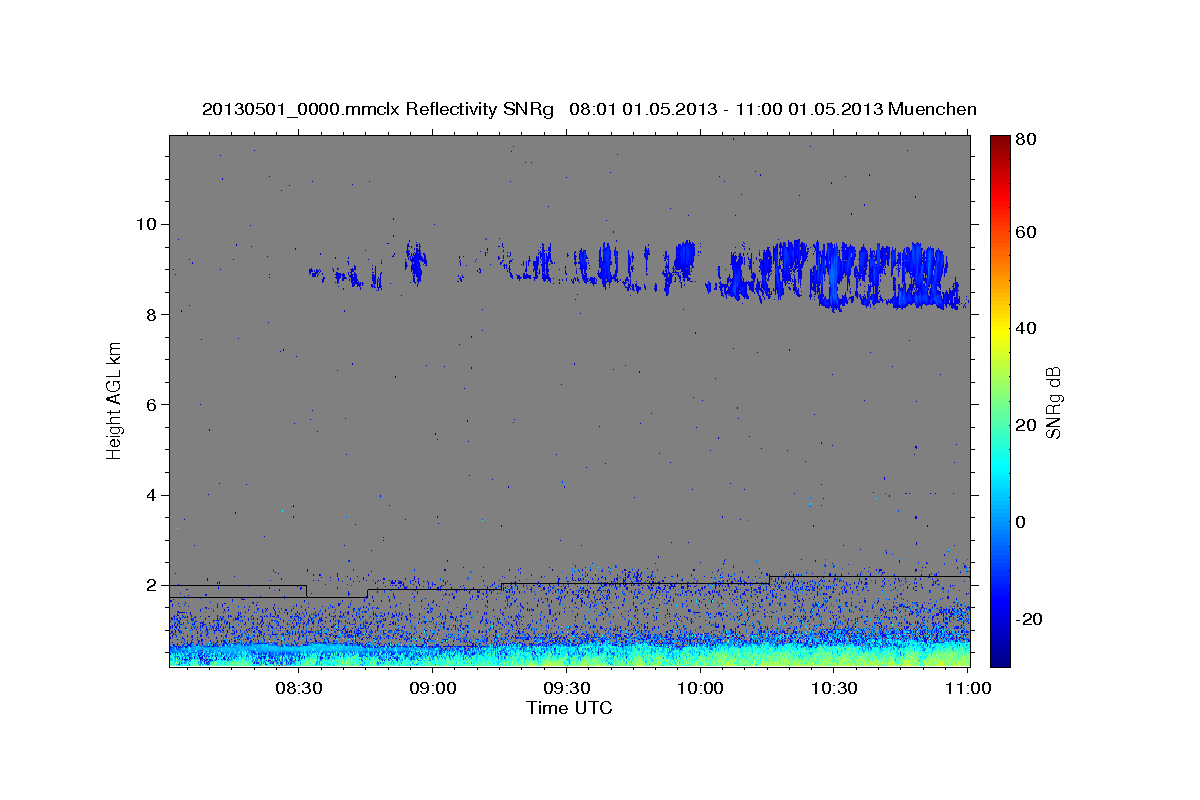This screenshot has height=800, width=1200.
Task: Click the 08:30 time tick label
Action: point(299,688)
